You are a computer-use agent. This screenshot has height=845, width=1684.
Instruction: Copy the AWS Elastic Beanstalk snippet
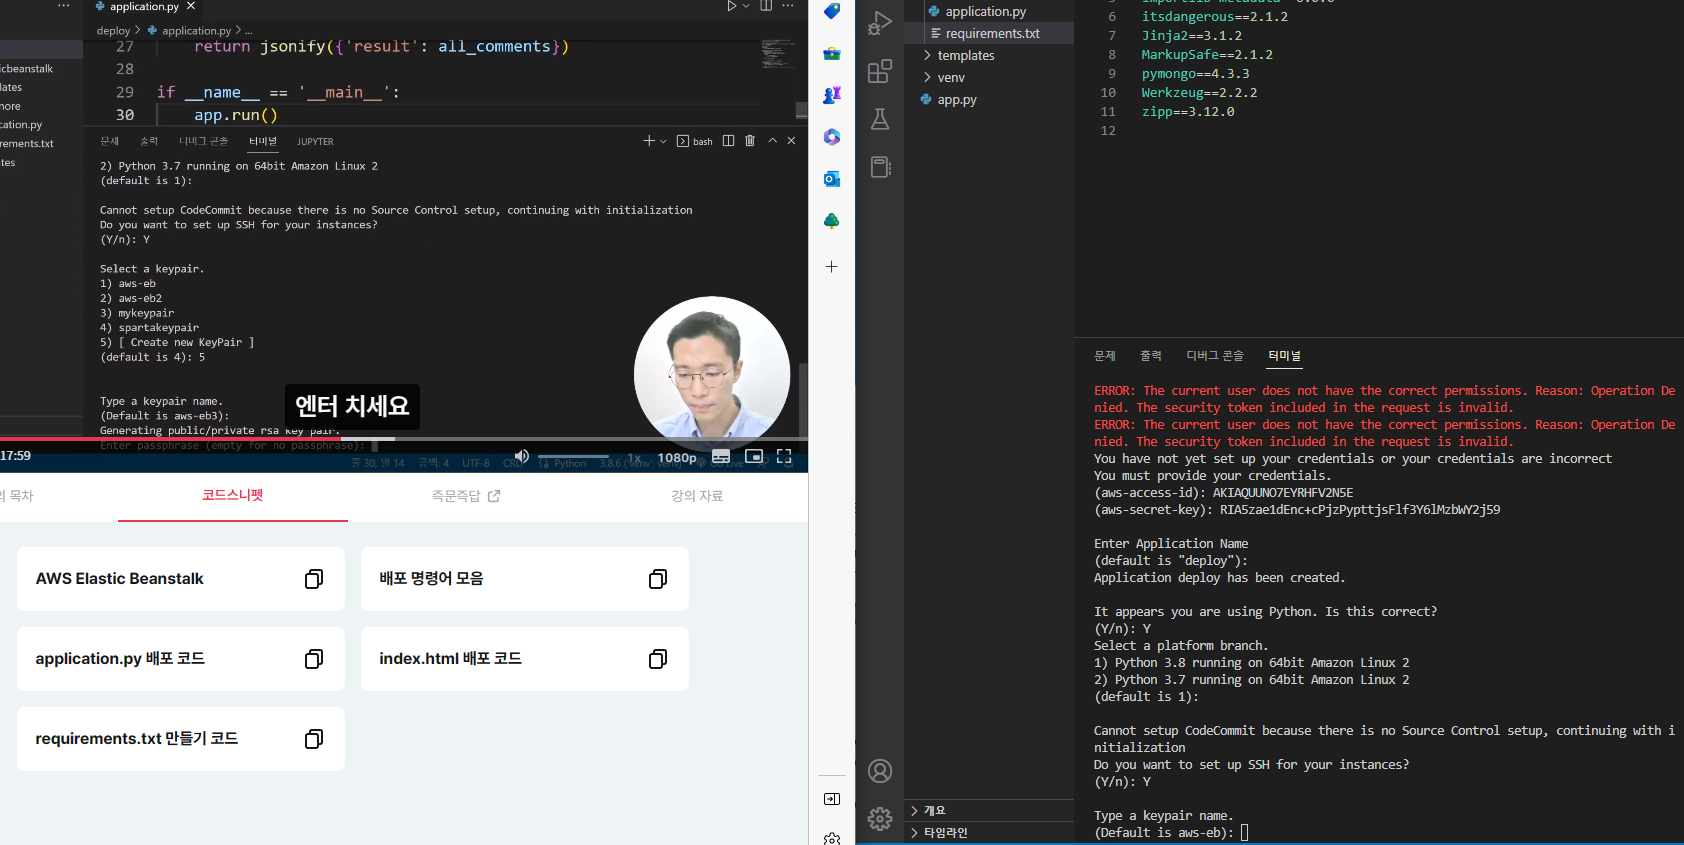(x=314, y=579)
